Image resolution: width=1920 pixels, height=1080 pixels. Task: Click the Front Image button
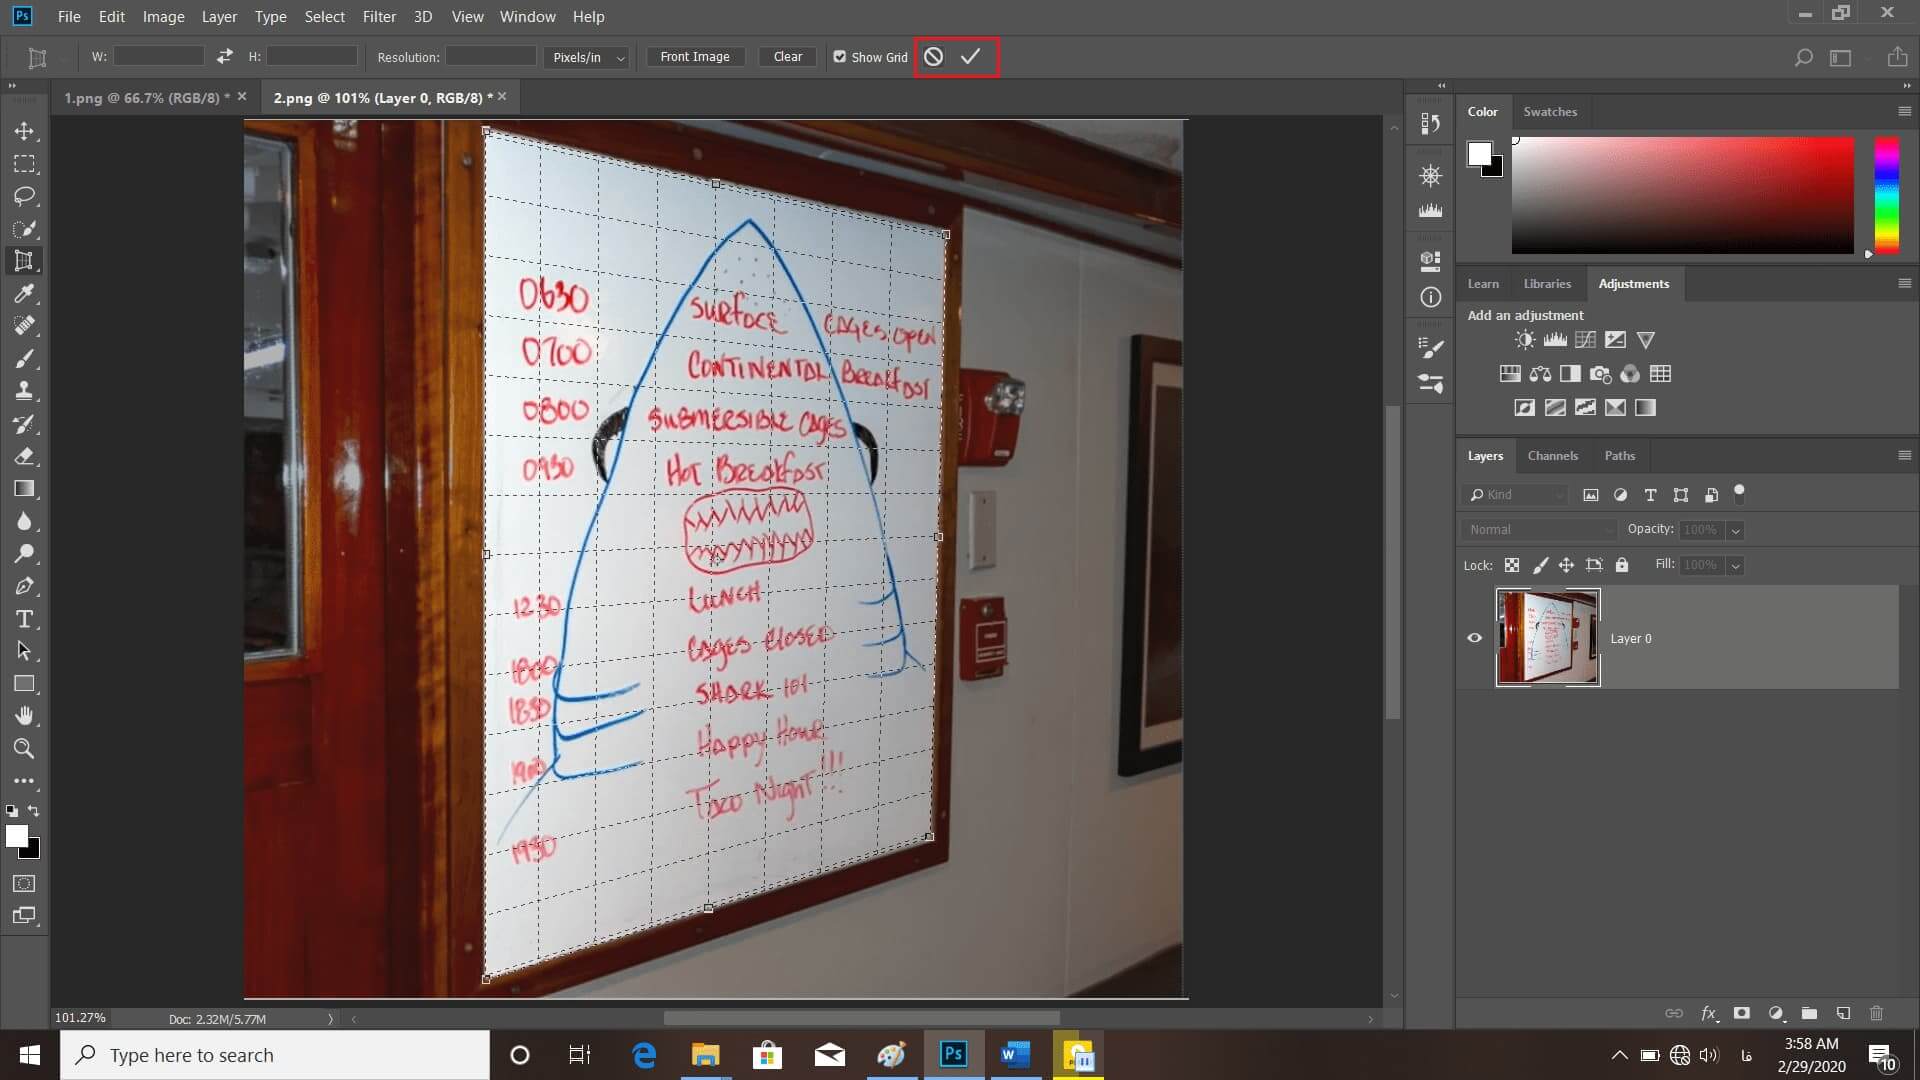[x=695, y=57]
